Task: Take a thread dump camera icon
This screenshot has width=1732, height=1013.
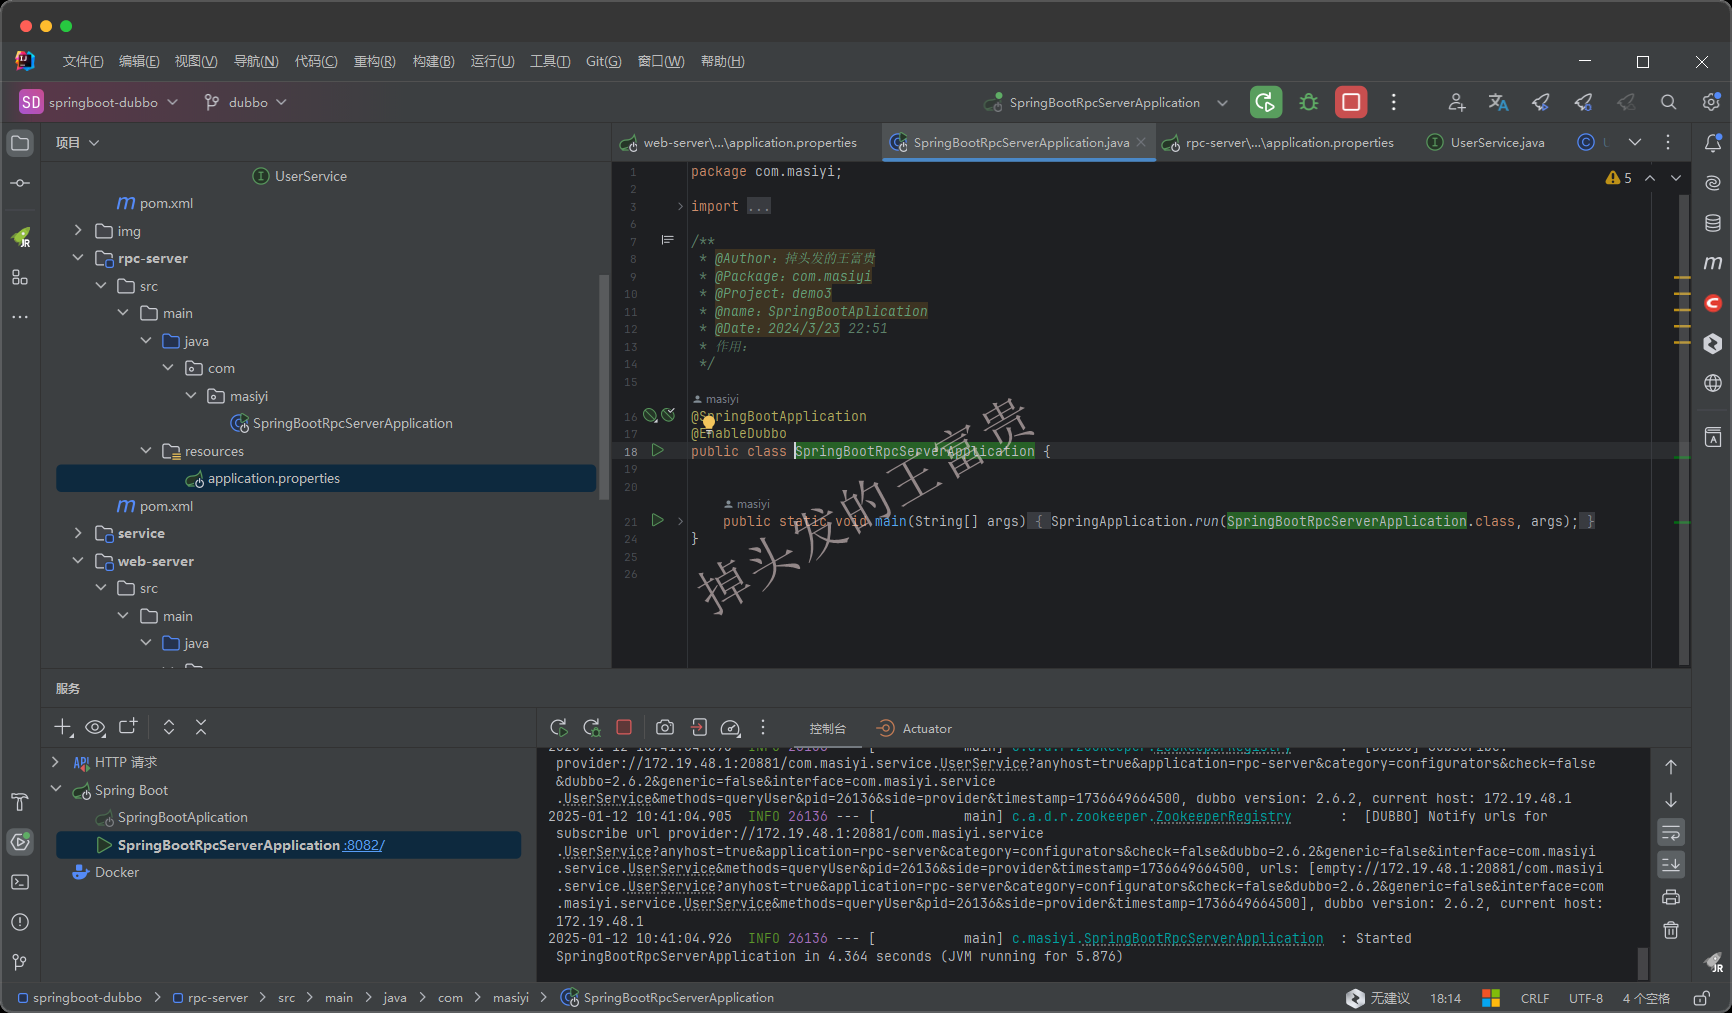Action: pos(665,728)
